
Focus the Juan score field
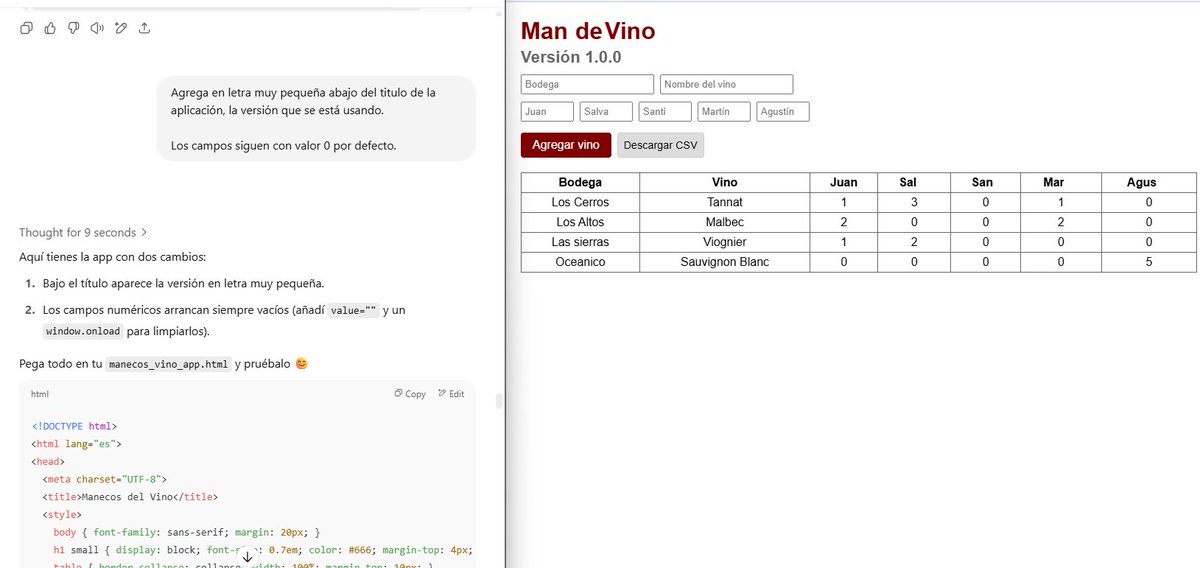click(547, 112)
